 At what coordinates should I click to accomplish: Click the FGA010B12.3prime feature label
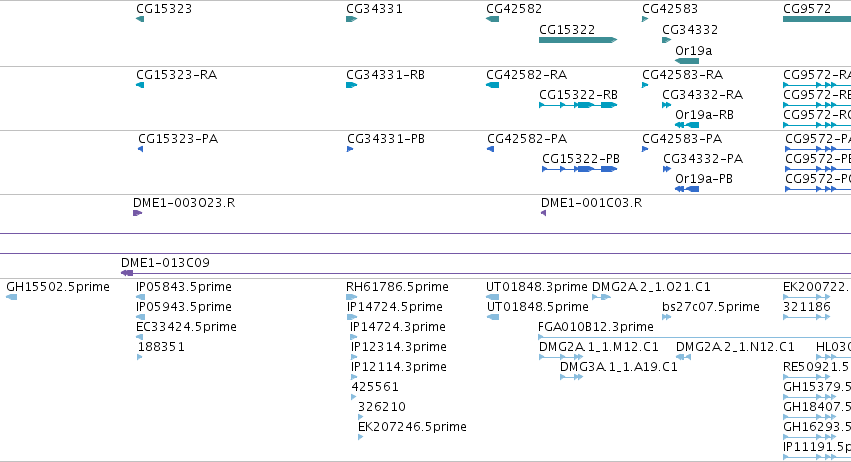tap(595, 327)
